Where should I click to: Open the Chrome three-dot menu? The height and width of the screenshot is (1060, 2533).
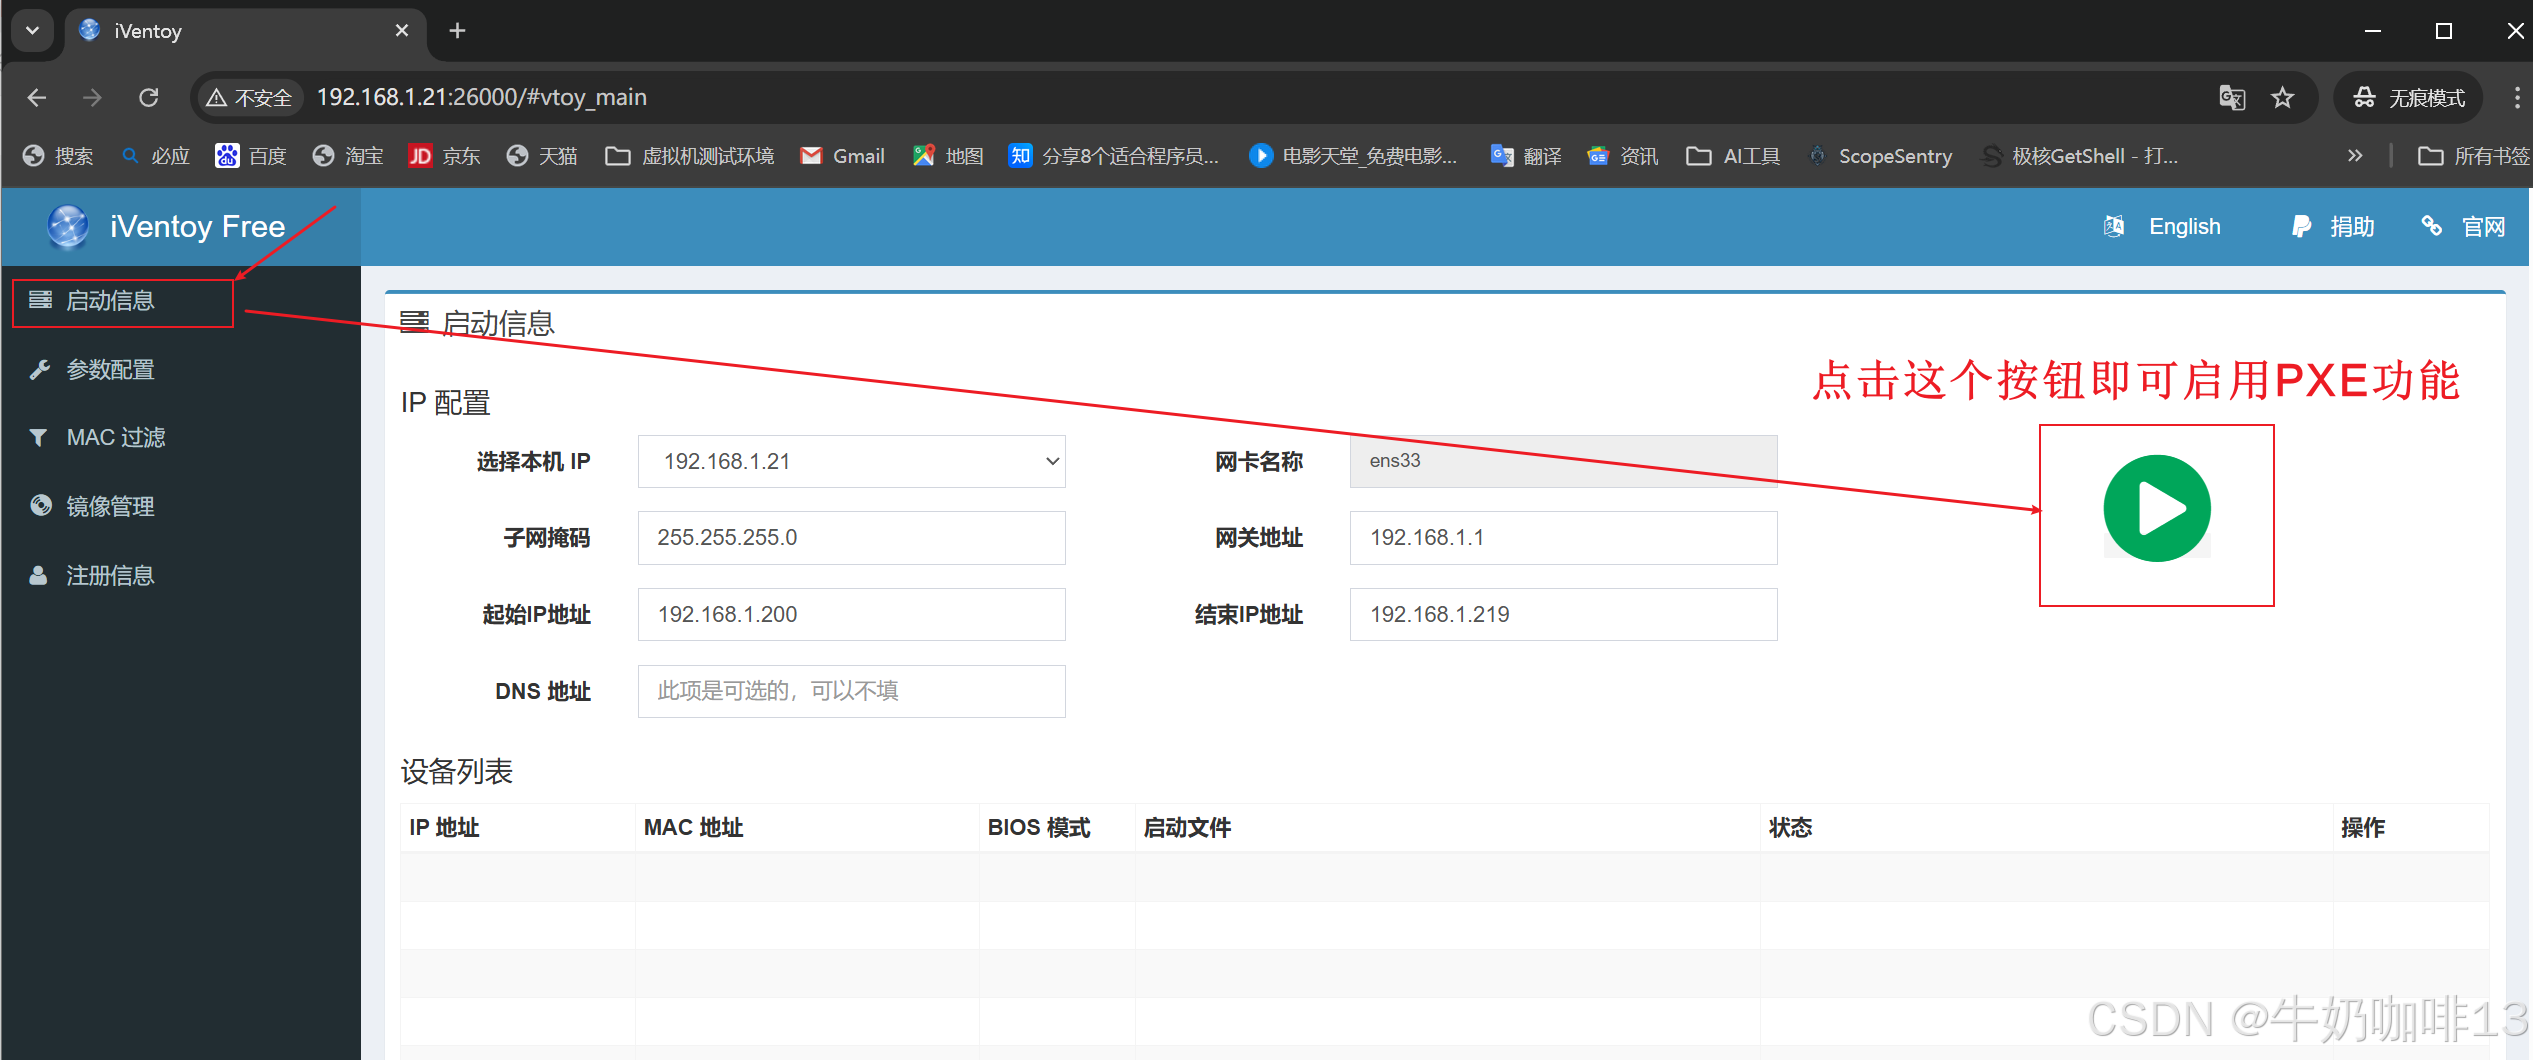2516,97
